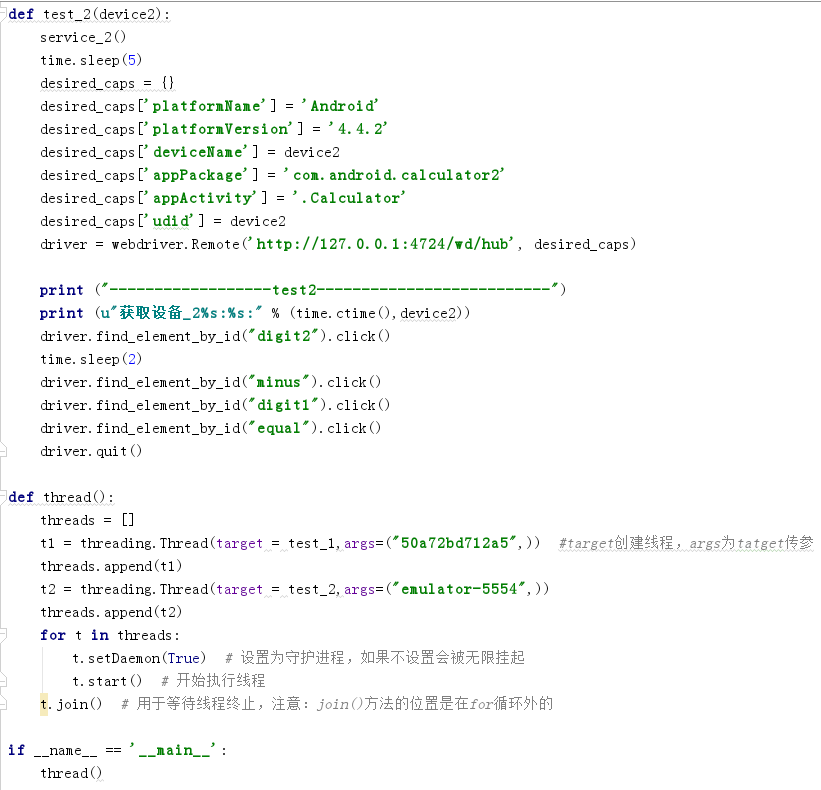The image size is (821, 790).
Task: Click the highlighted t in t.join()
Action: pyautogui.click(x=44, y=704)
